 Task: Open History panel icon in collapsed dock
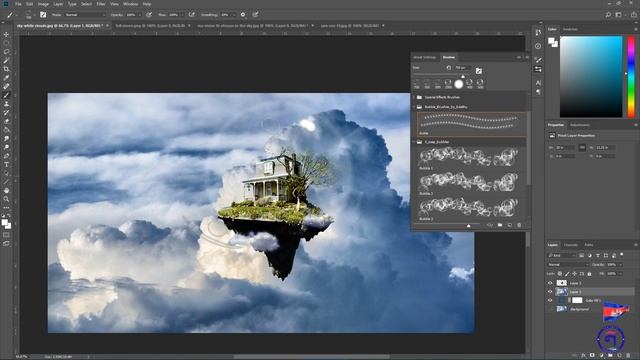(x=538, y=33)
